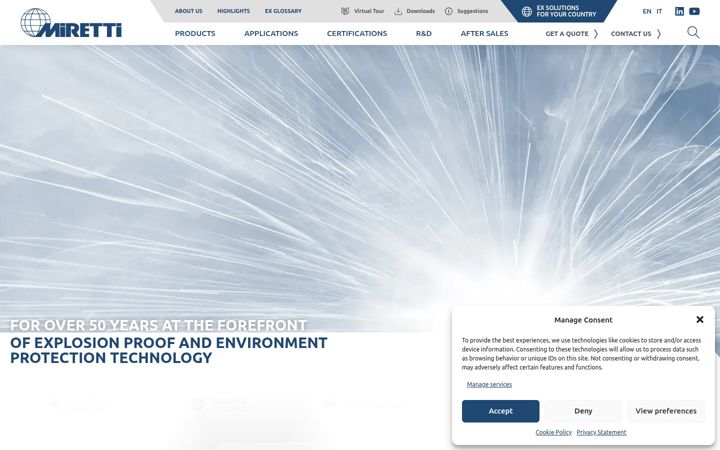Image resolution: width=720 pixels, height=450 pixels.
Task: Open the R&D menu
Action: (423, 34)
